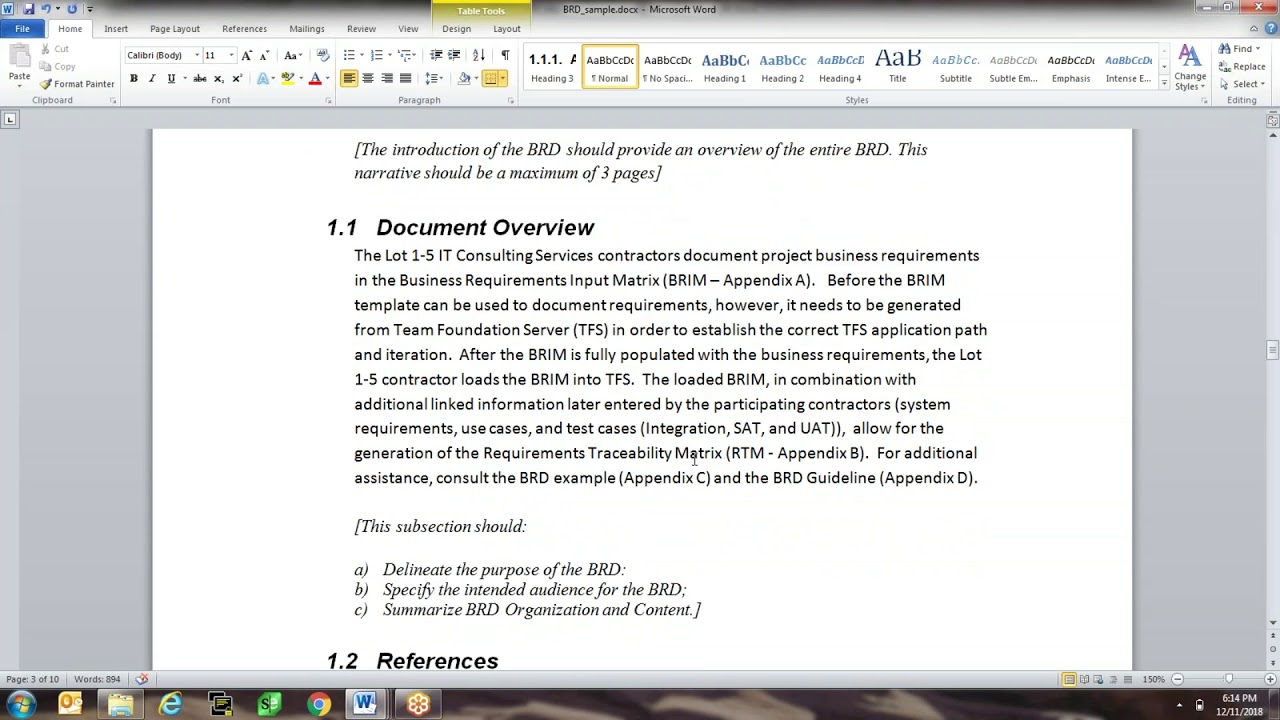The width and height of the screenshot is (1280, 720).
Task: Open Word Help
Action: [1270, 29]
